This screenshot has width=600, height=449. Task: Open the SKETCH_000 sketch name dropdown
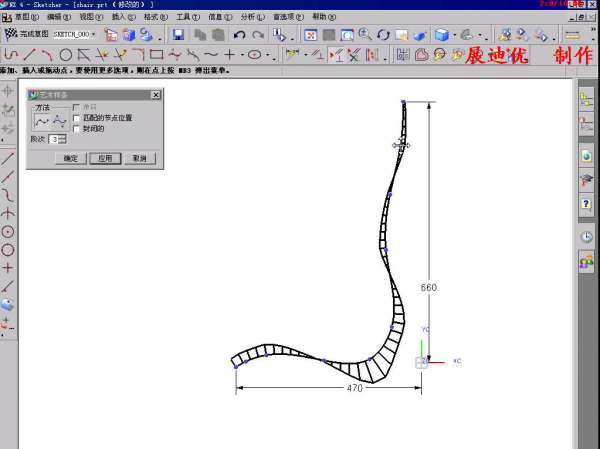[x=94, y=35]
